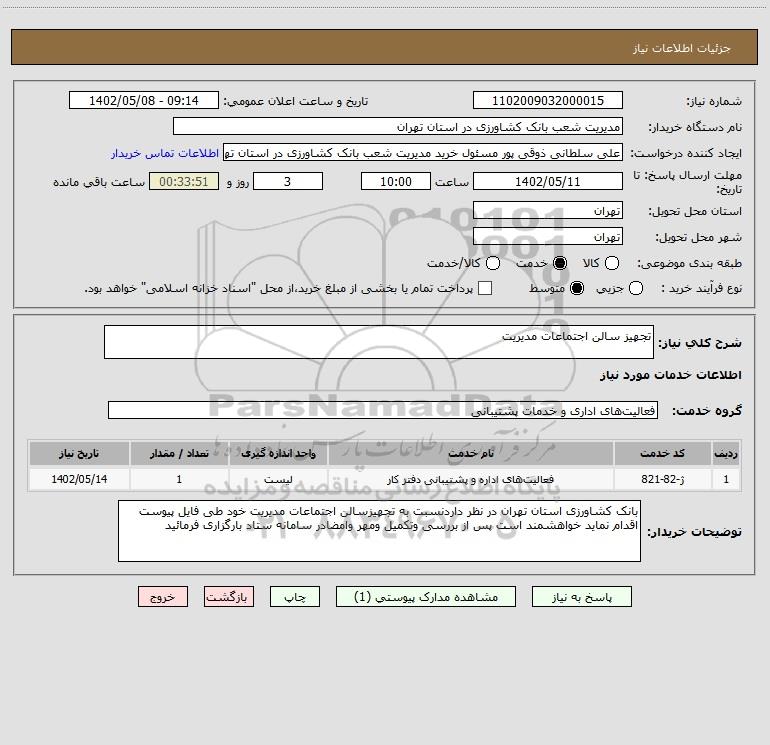
Task: Click the توضیحات خریدار label
Action: 694,532
